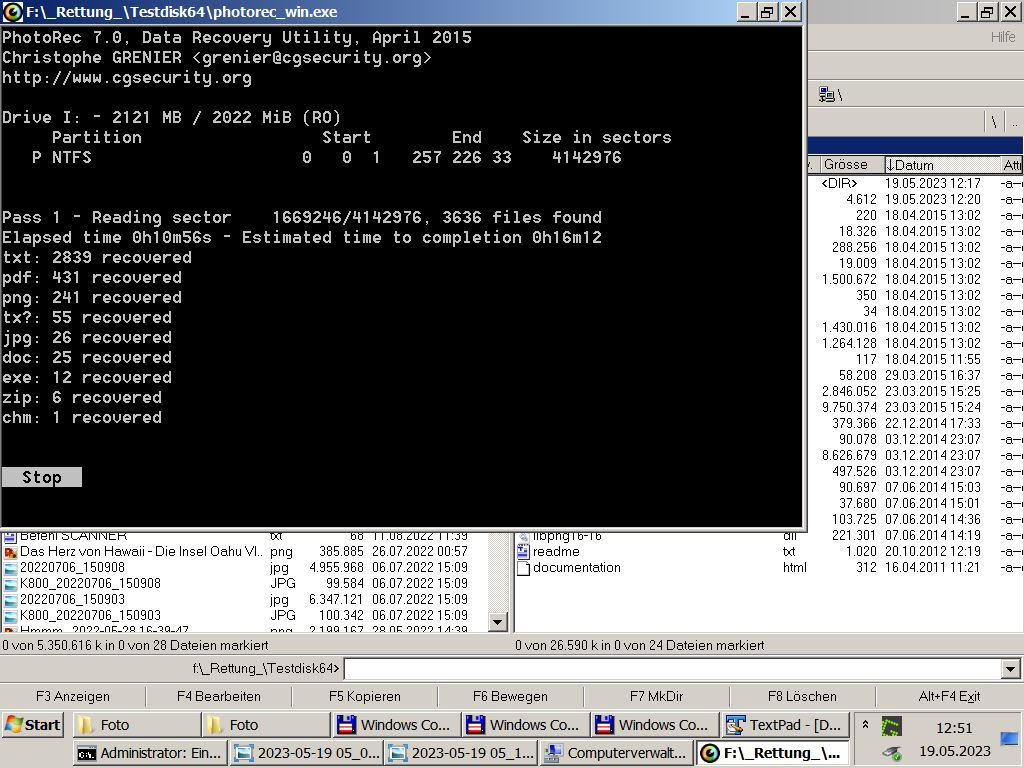The height and width of the screenshot is (768, 1024).
Task: Switch to F:\_Rettung_ PhotoRec taskbar button
Action: (x=773, y=753)
